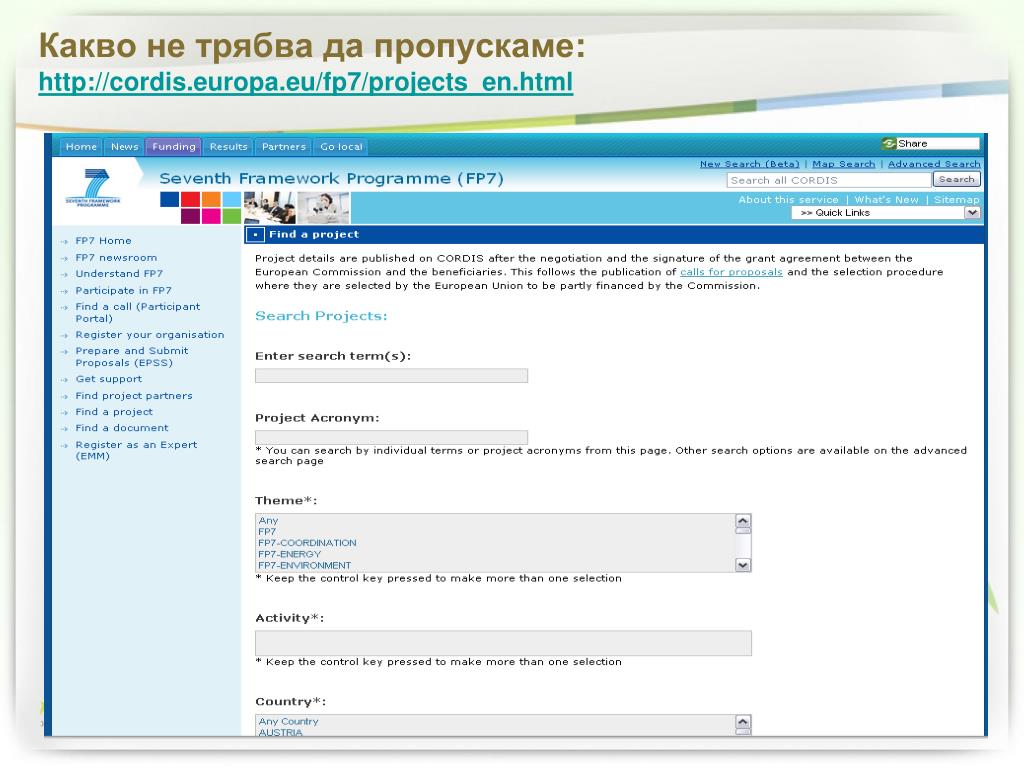Click the green Share icon
The height and width of the screenshot is (768, 1024).
click(888, 144)
